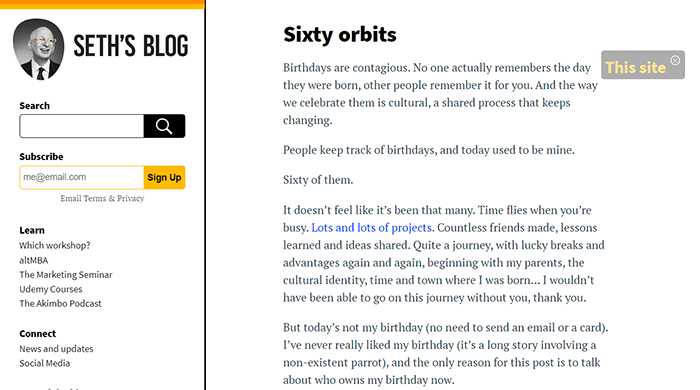Open the "Which workshop?" link
The image size is (700, 390).
(x=54, y=245)
